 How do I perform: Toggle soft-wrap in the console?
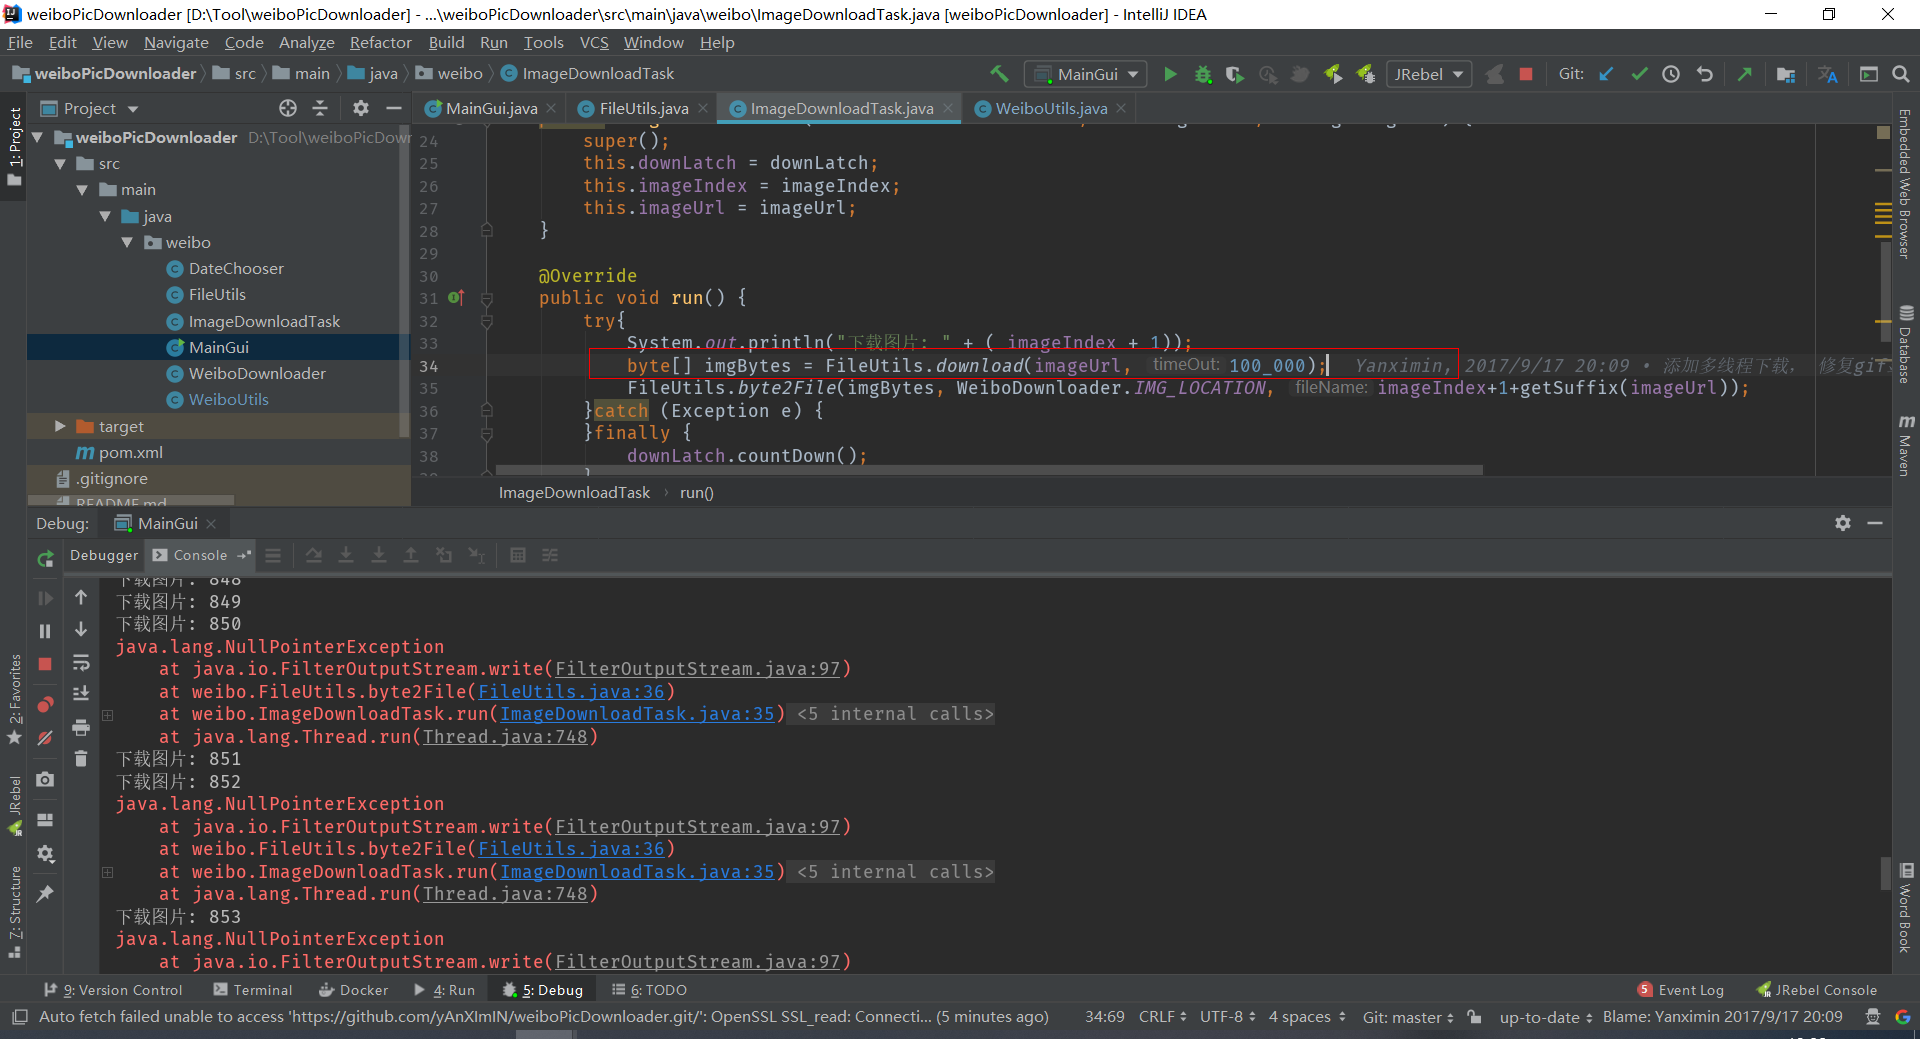(81, 663)
